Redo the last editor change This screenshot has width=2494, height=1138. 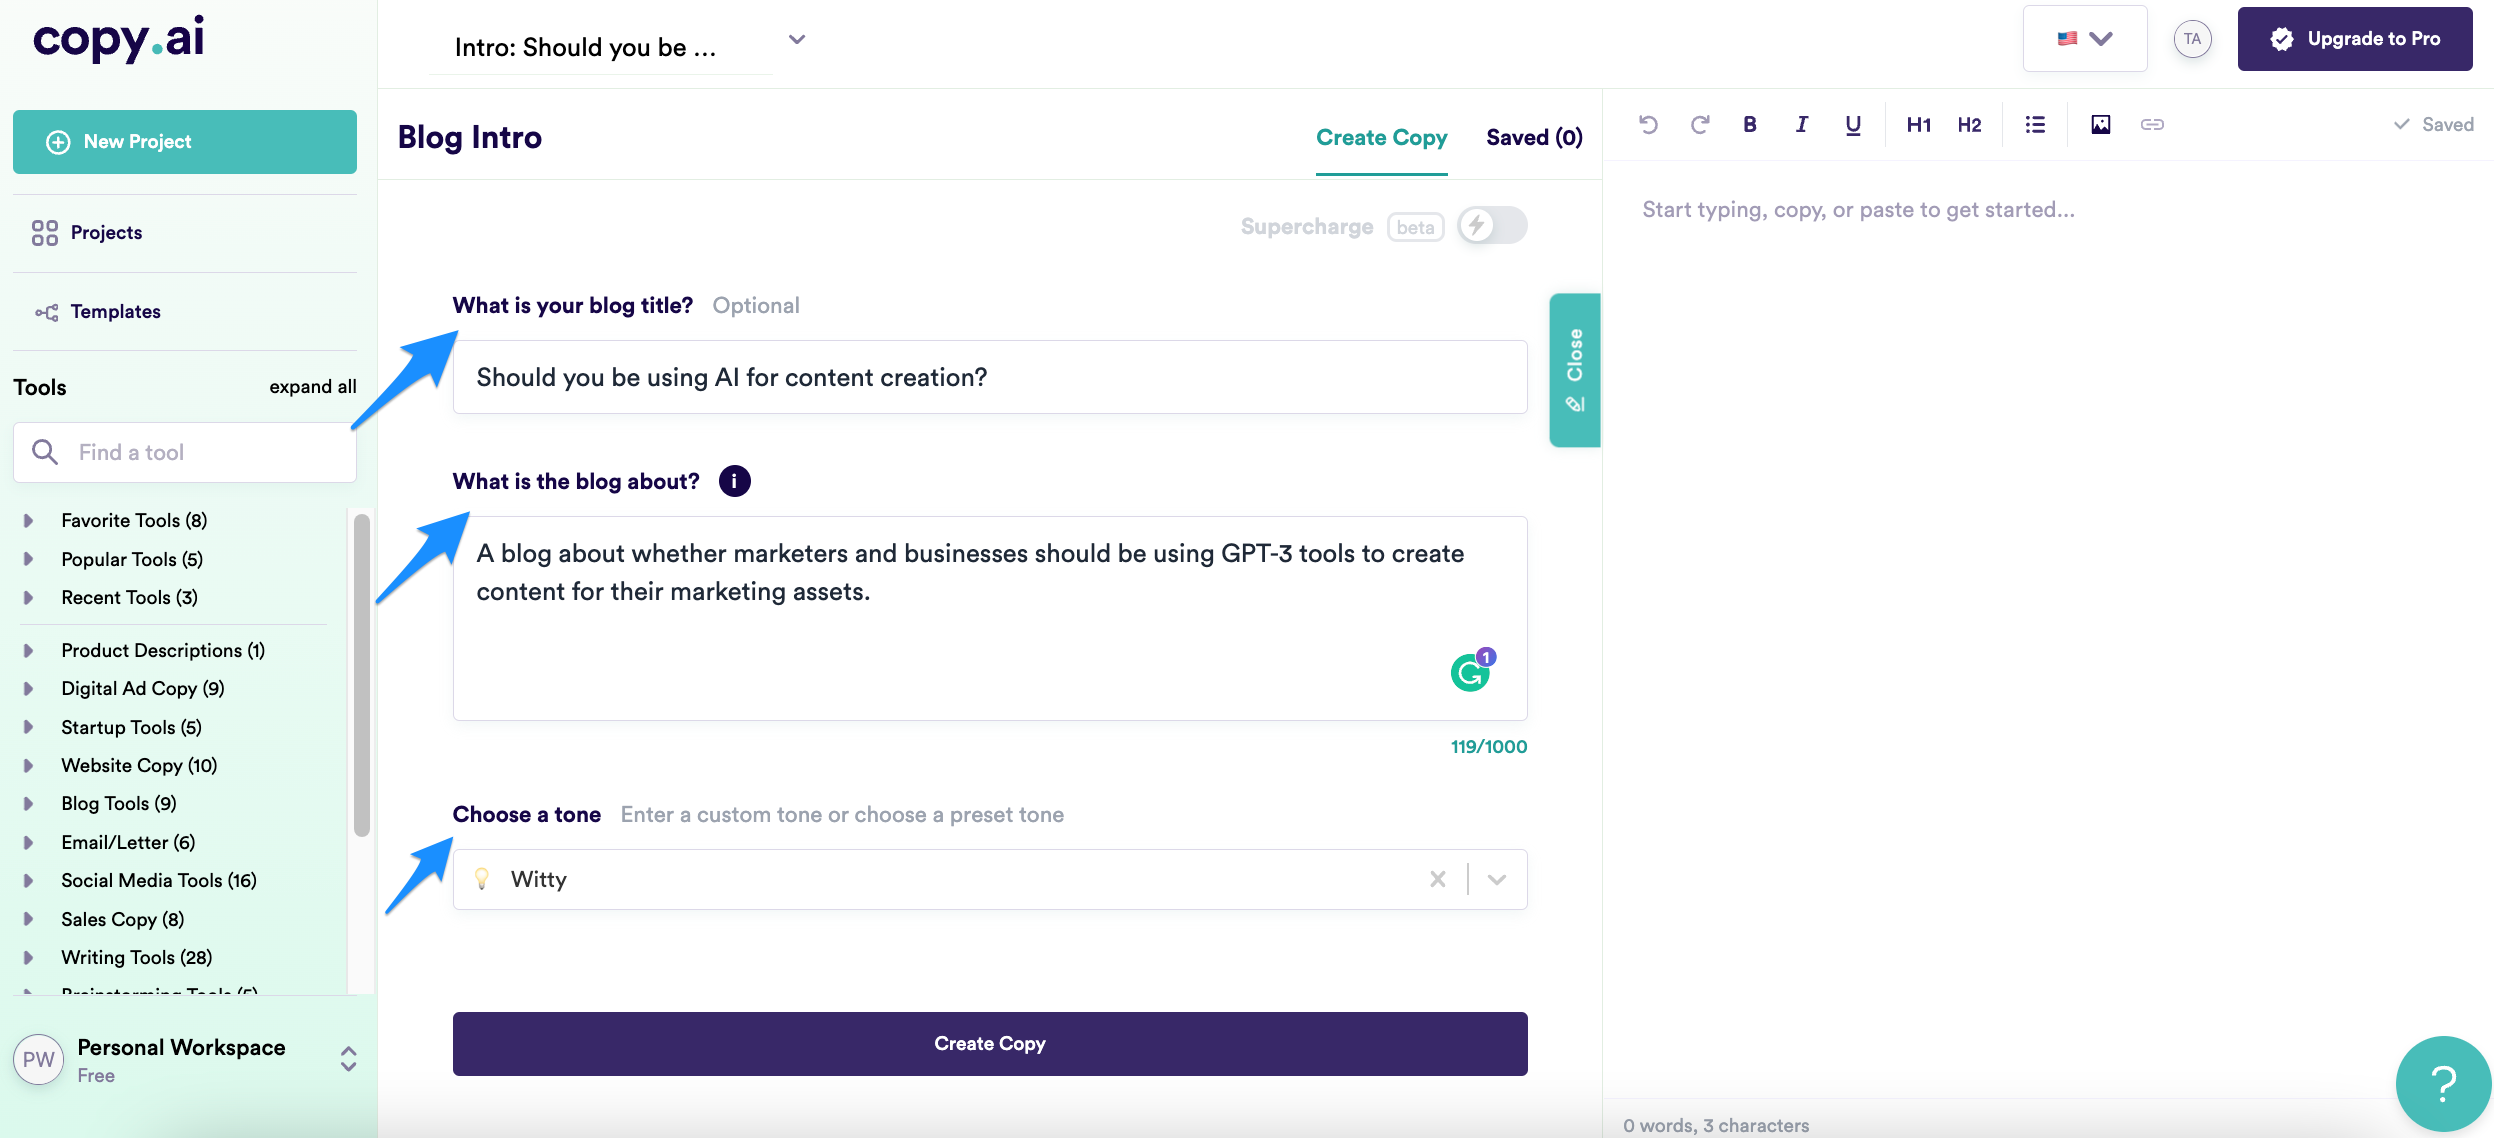[x=1699, y=124]
